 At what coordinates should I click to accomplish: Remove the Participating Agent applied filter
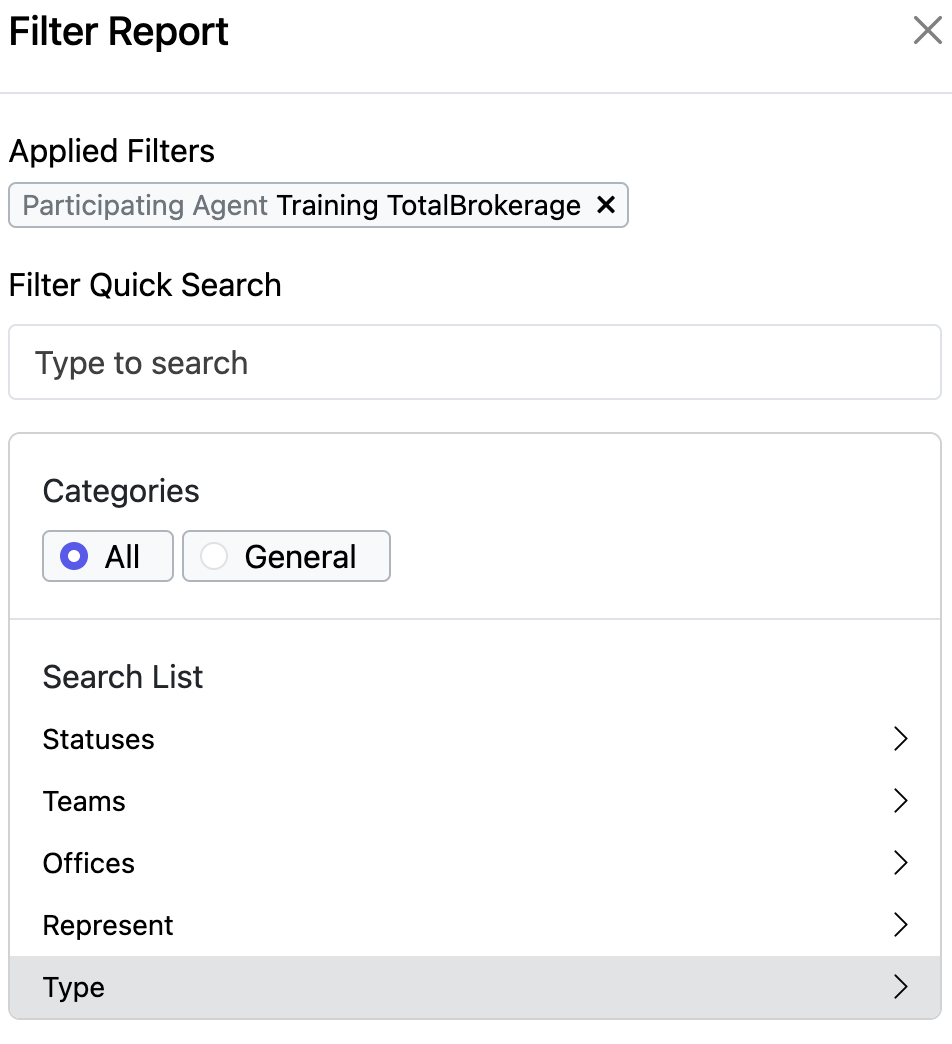606,204
